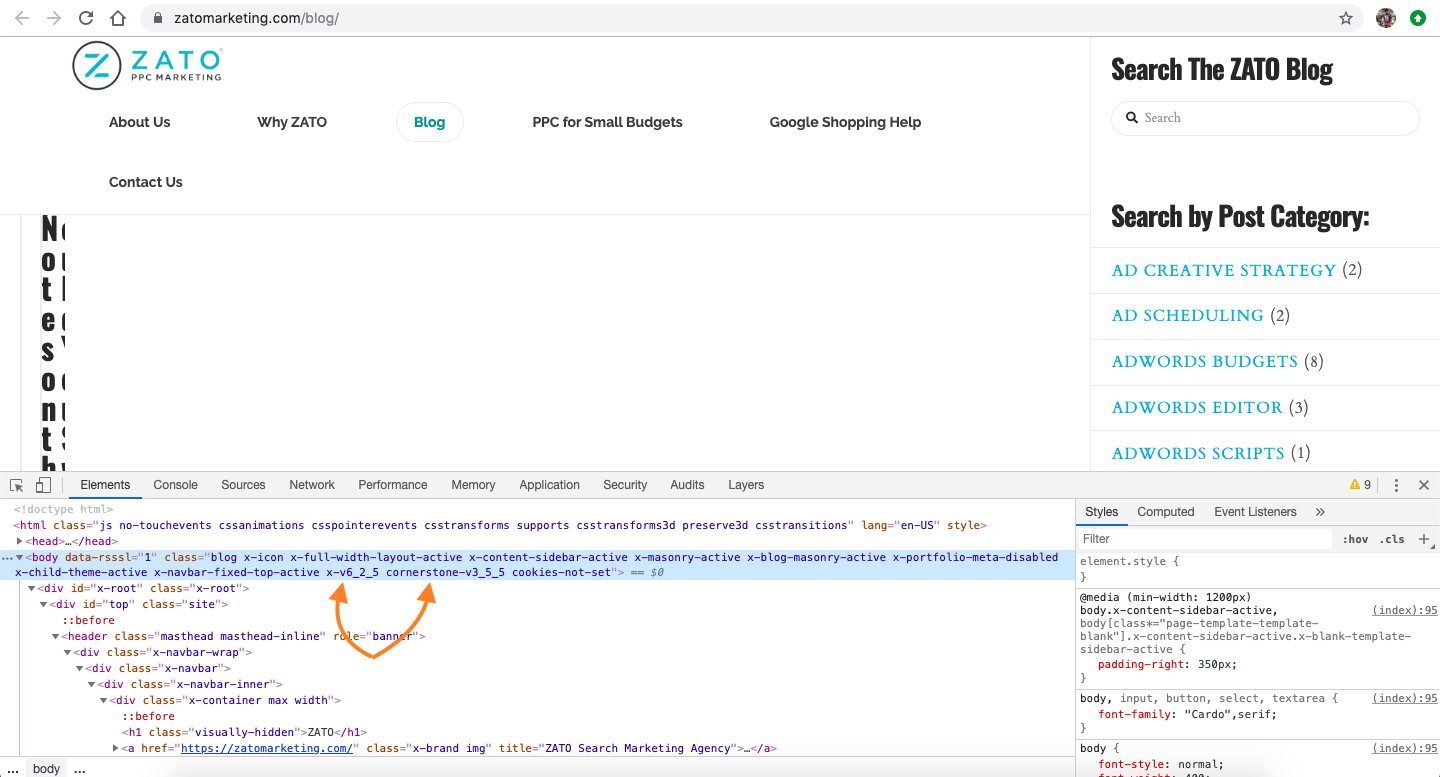Click the address bar URL
Viewport: 1440px width, 777px height.
(x=256, y=18)
